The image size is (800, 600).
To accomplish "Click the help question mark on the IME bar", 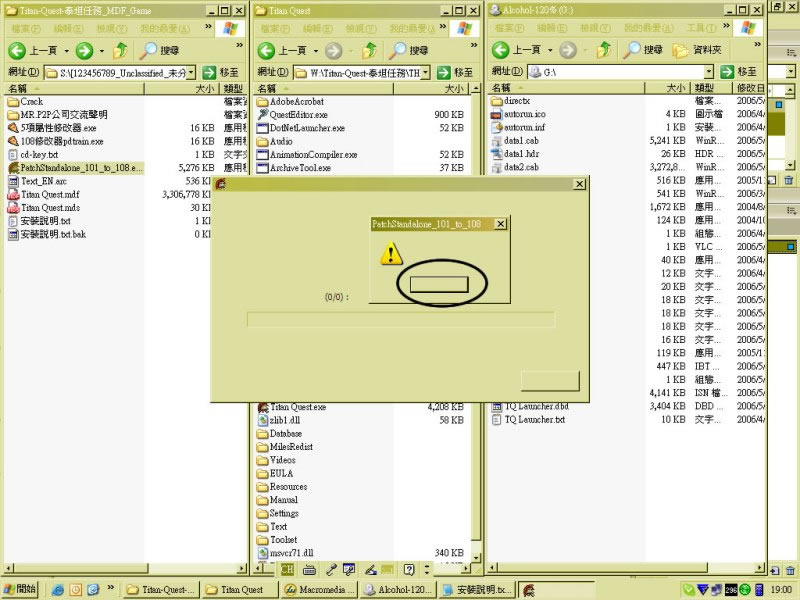I will pyautogui.click(x=409, y=569).
